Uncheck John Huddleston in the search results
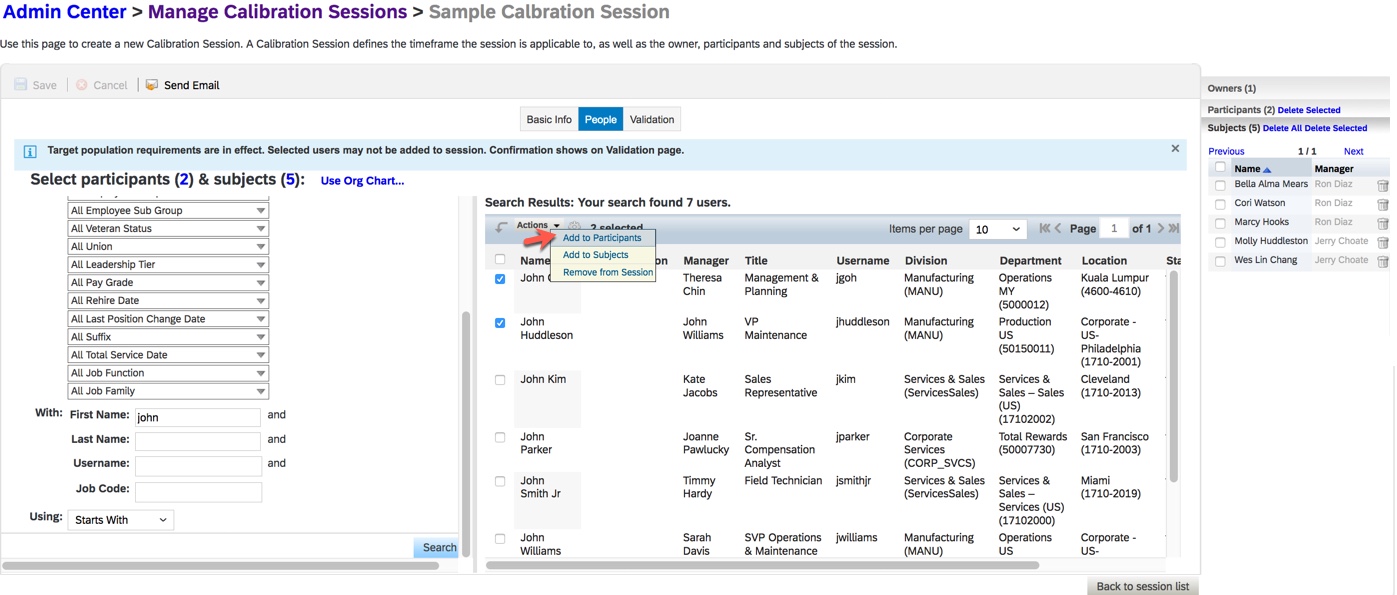This screenshot has height=595, width=1397. pyautogui.click(x=500, y=321)
